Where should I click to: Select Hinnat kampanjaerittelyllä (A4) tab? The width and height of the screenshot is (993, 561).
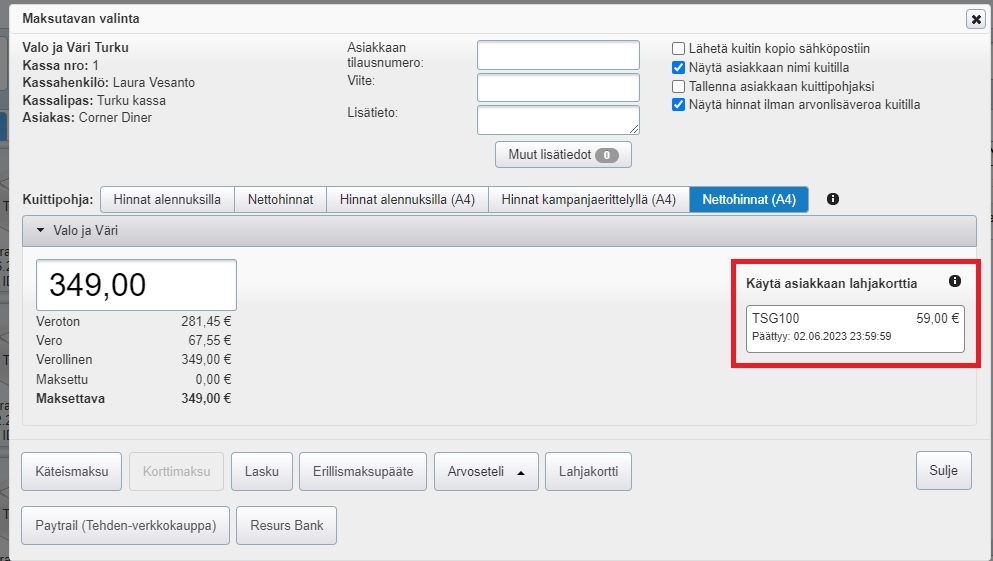click(588, 199)
